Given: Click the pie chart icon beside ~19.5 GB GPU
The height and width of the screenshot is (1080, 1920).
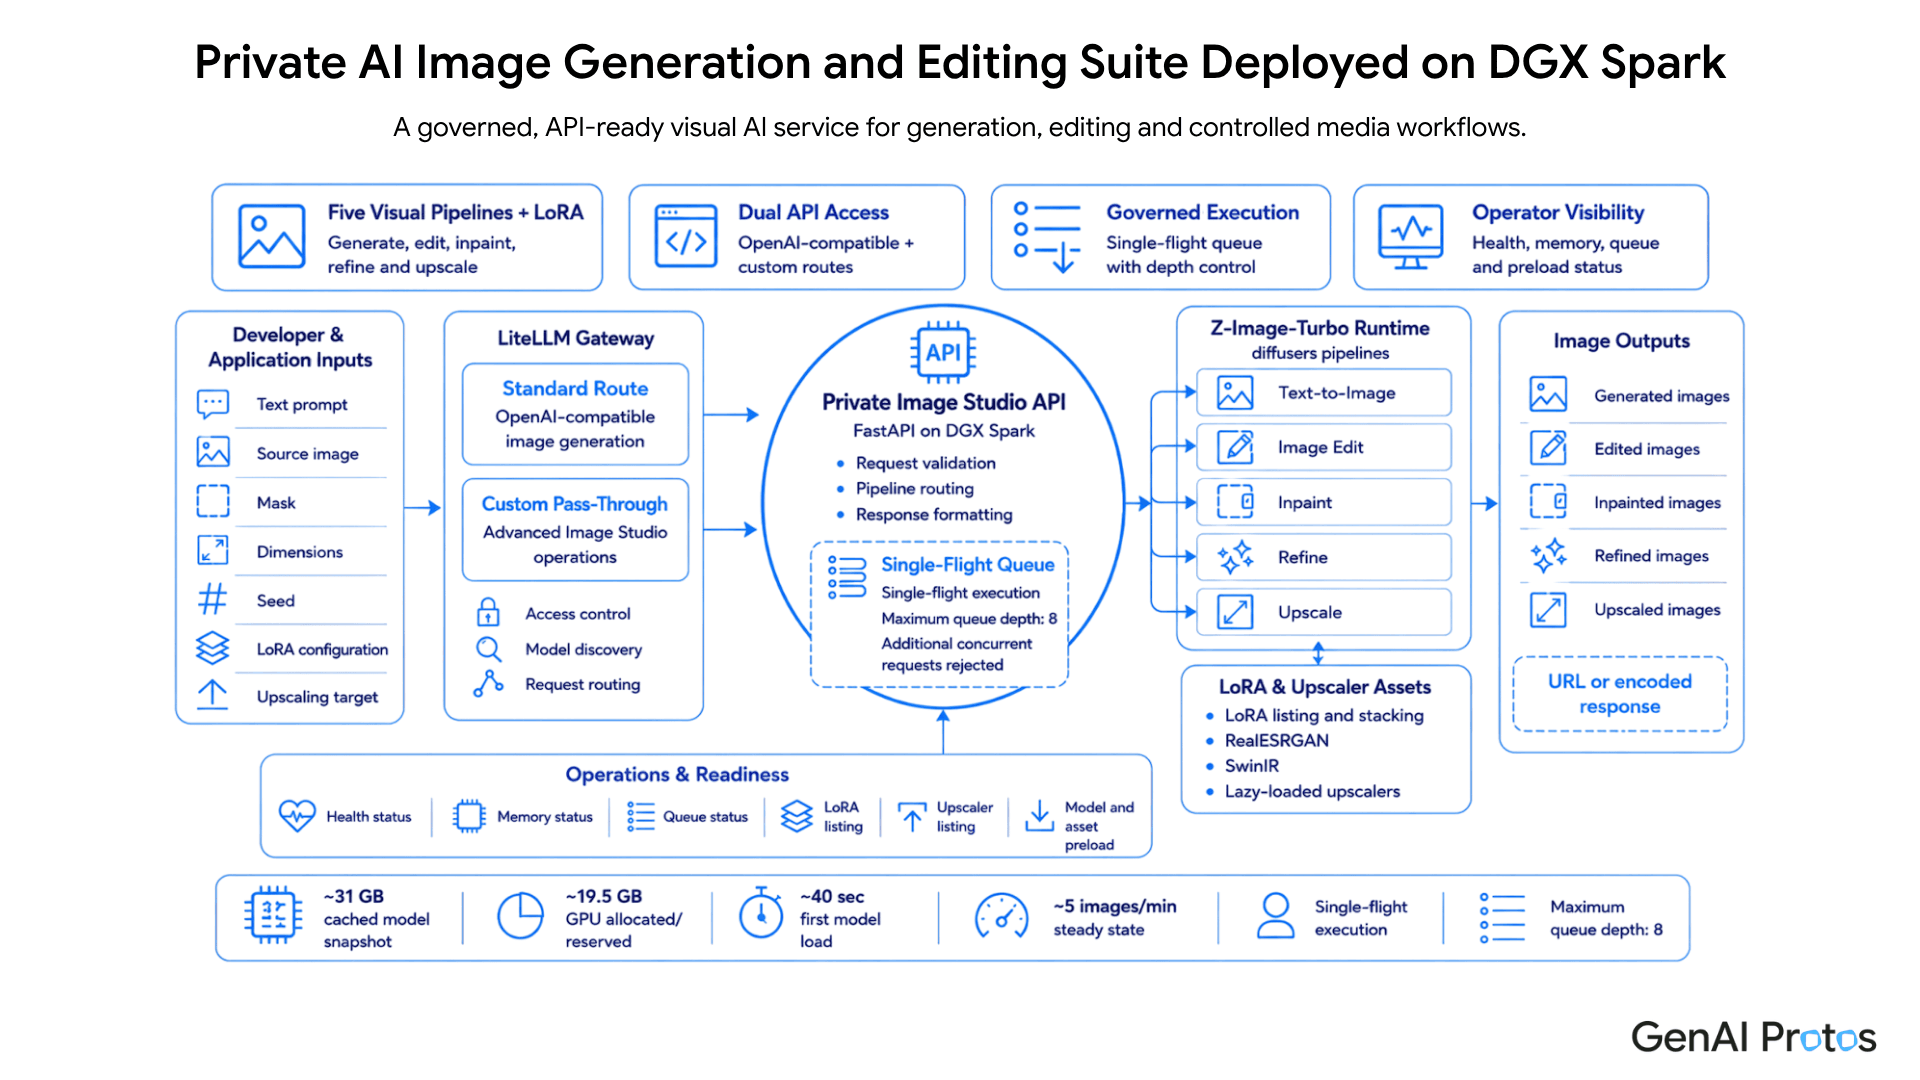Looking at the screenshot, I should coord(520,915).
